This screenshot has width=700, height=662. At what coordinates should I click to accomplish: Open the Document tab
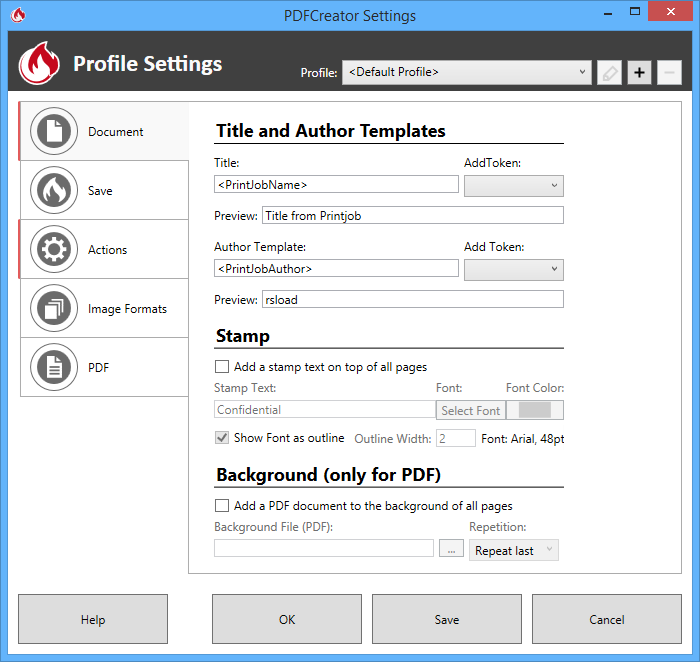104,131
